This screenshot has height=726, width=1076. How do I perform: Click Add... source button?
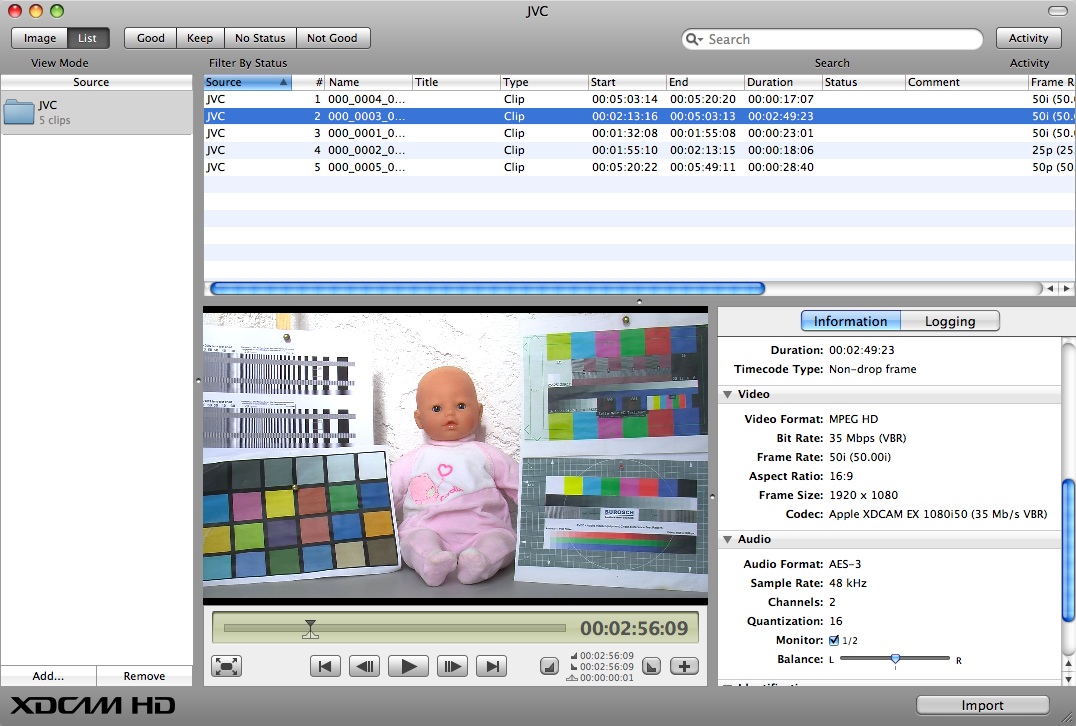coord(48,676)
